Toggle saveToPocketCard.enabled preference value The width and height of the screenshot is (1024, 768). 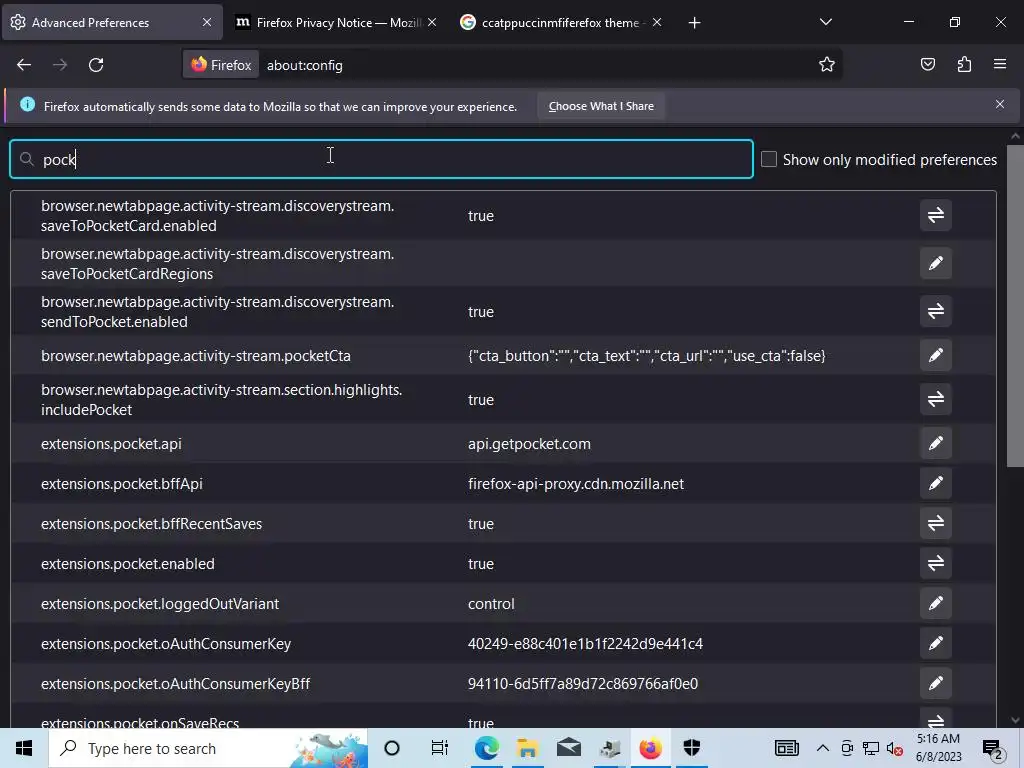[935, 215]
